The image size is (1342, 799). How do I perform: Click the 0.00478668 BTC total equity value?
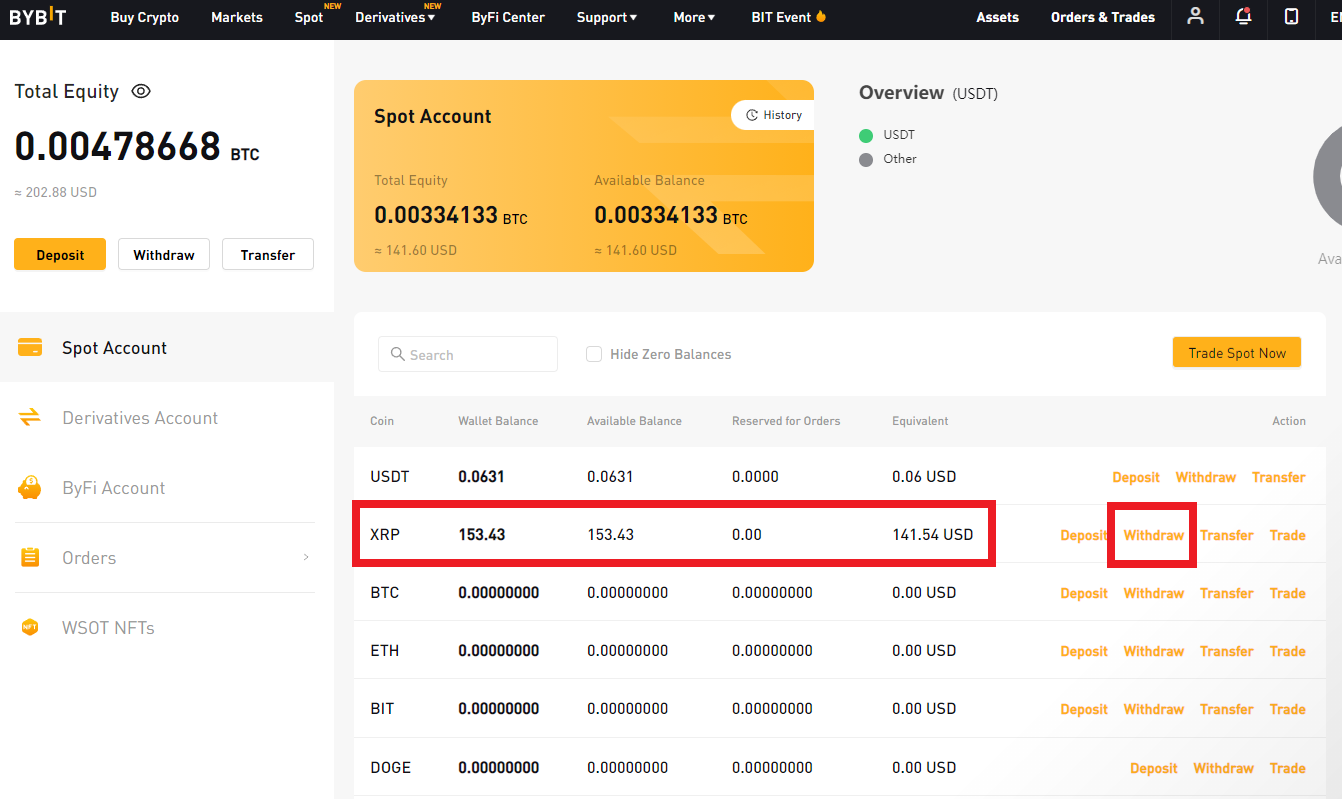137,147
